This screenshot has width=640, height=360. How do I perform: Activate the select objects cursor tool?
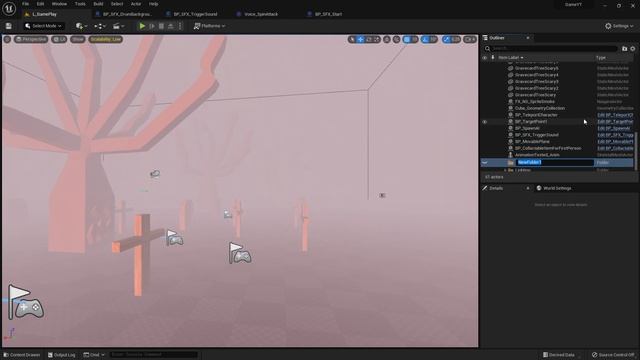(x=352, y=39)
